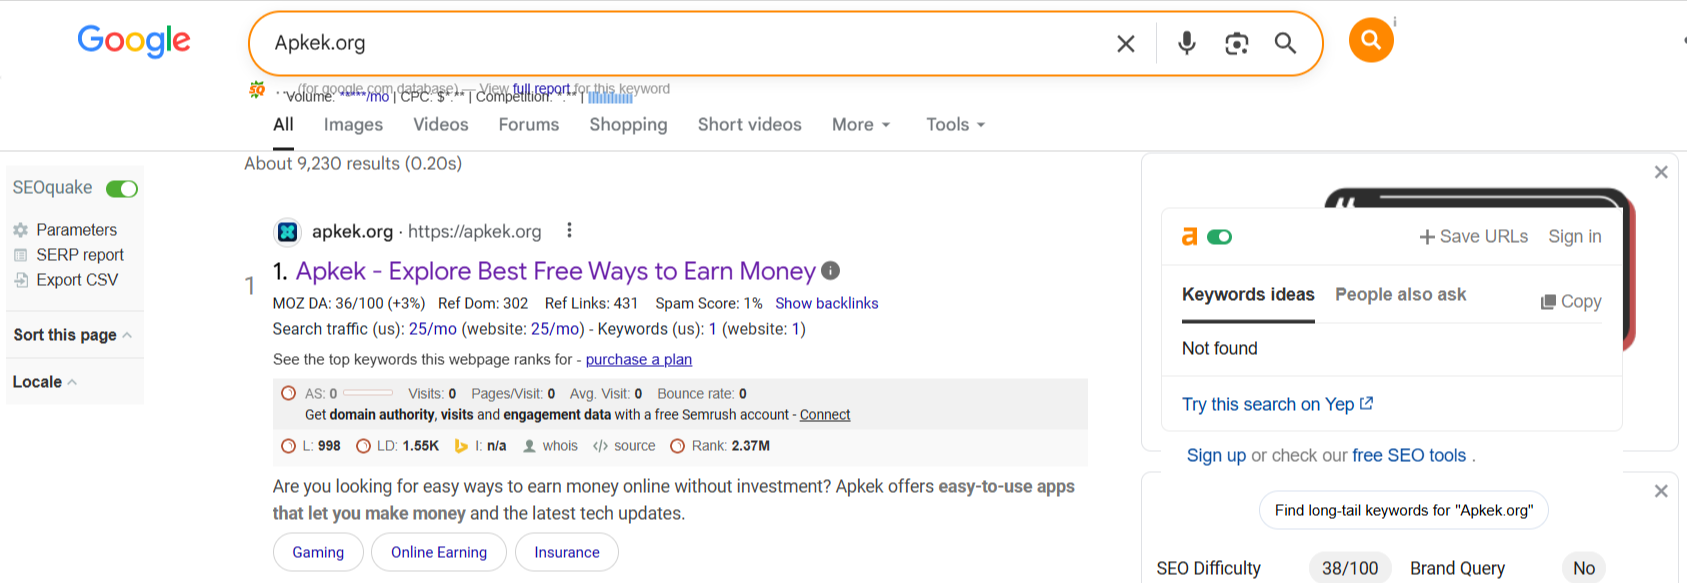Clear the search box with X icon
Screen dimensions: 1687x583
click(x=1126, y=43)
